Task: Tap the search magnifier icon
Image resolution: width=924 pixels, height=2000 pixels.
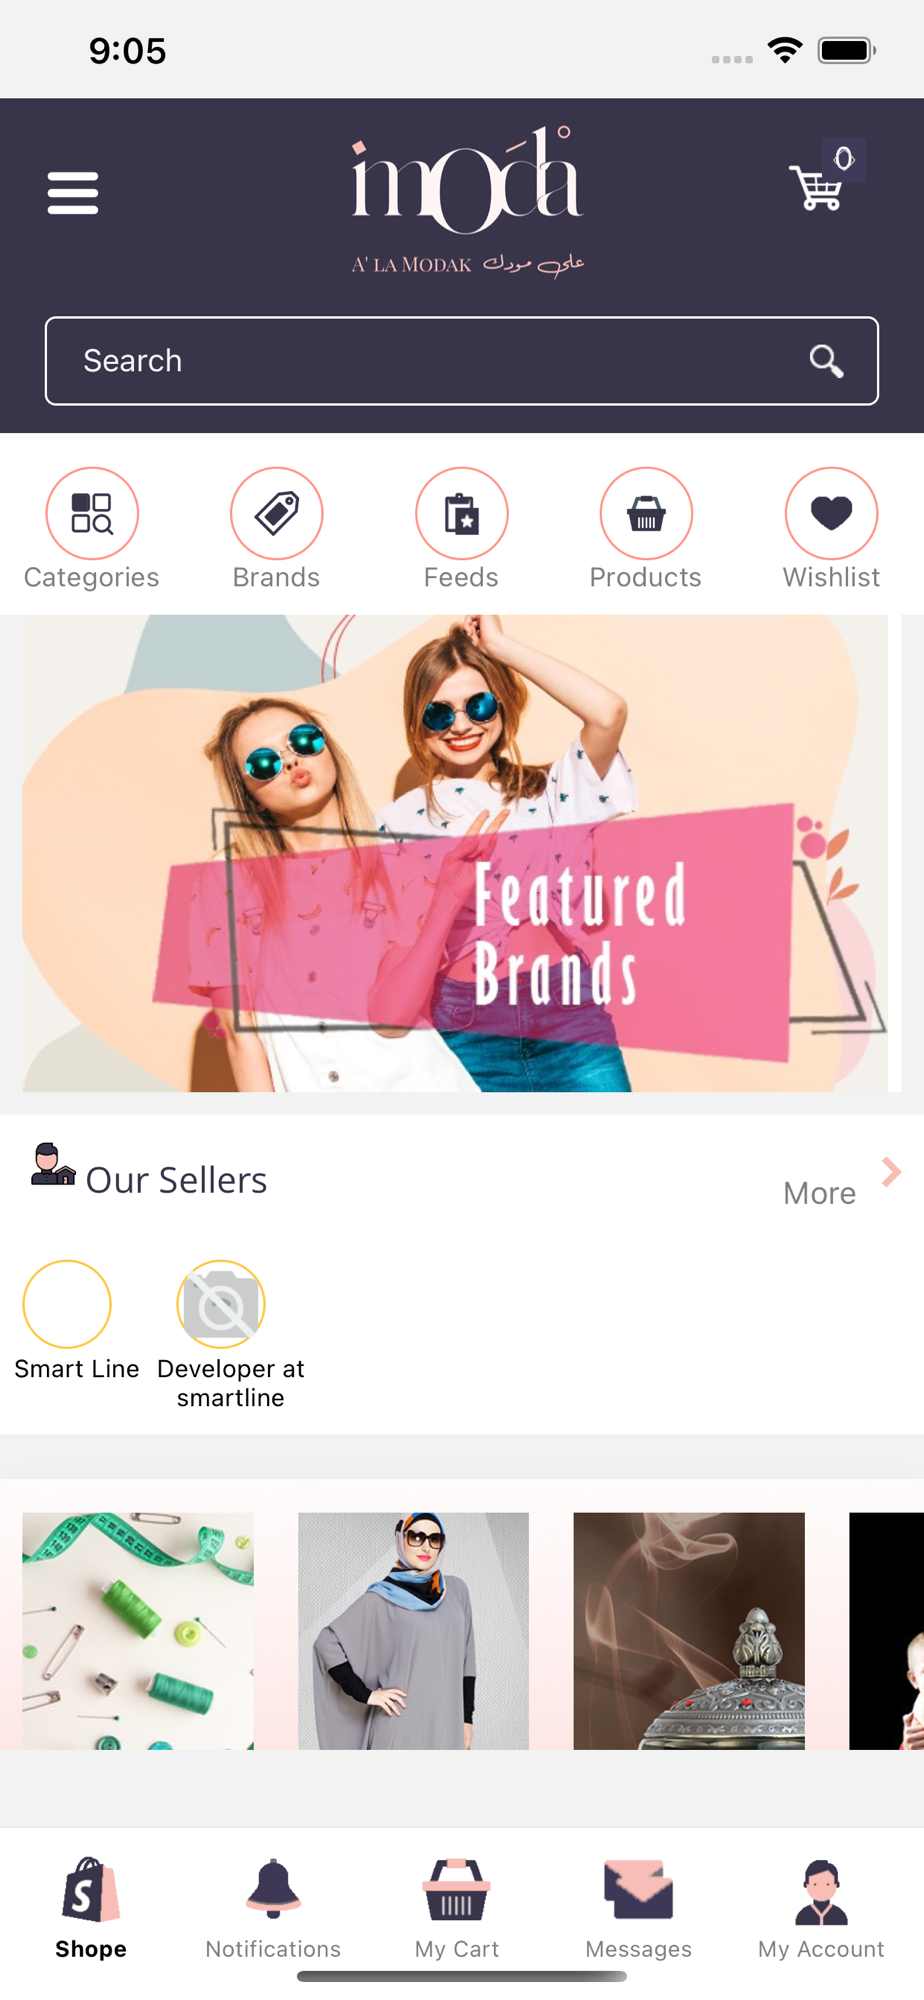Action: 826,361
